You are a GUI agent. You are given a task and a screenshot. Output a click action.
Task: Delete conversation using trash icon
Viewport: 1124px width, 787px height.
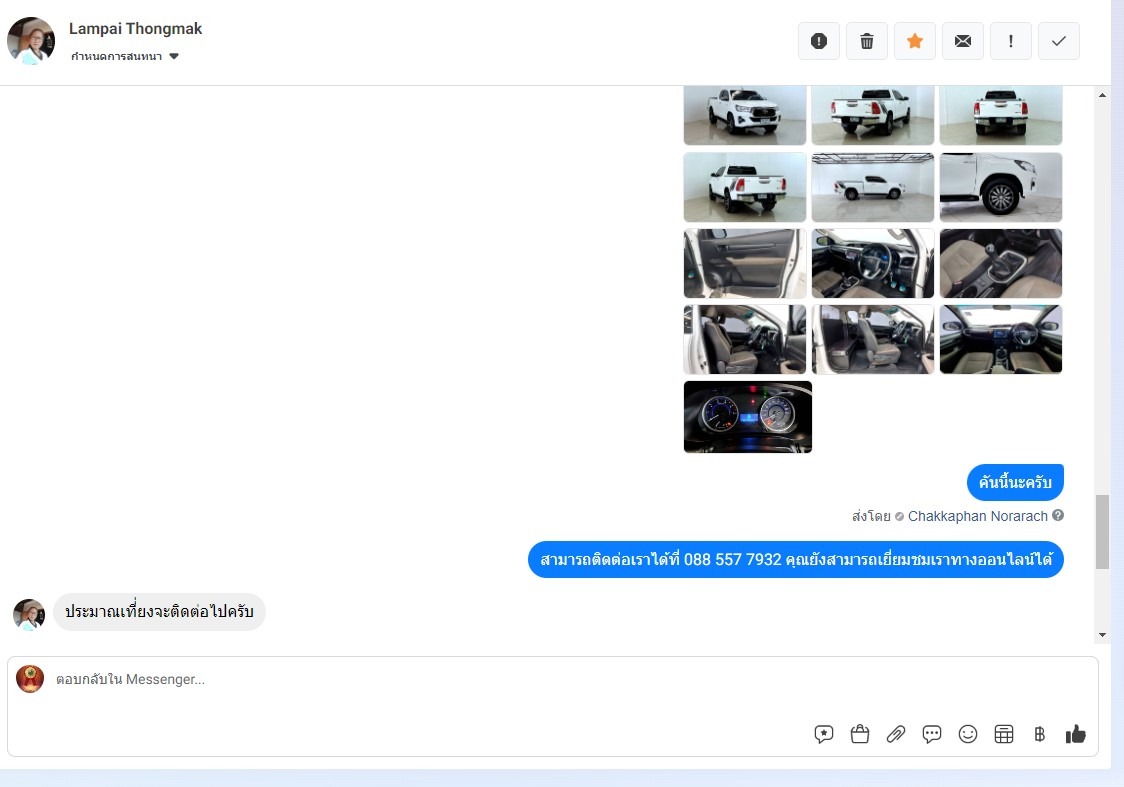(x=866, y=41)
